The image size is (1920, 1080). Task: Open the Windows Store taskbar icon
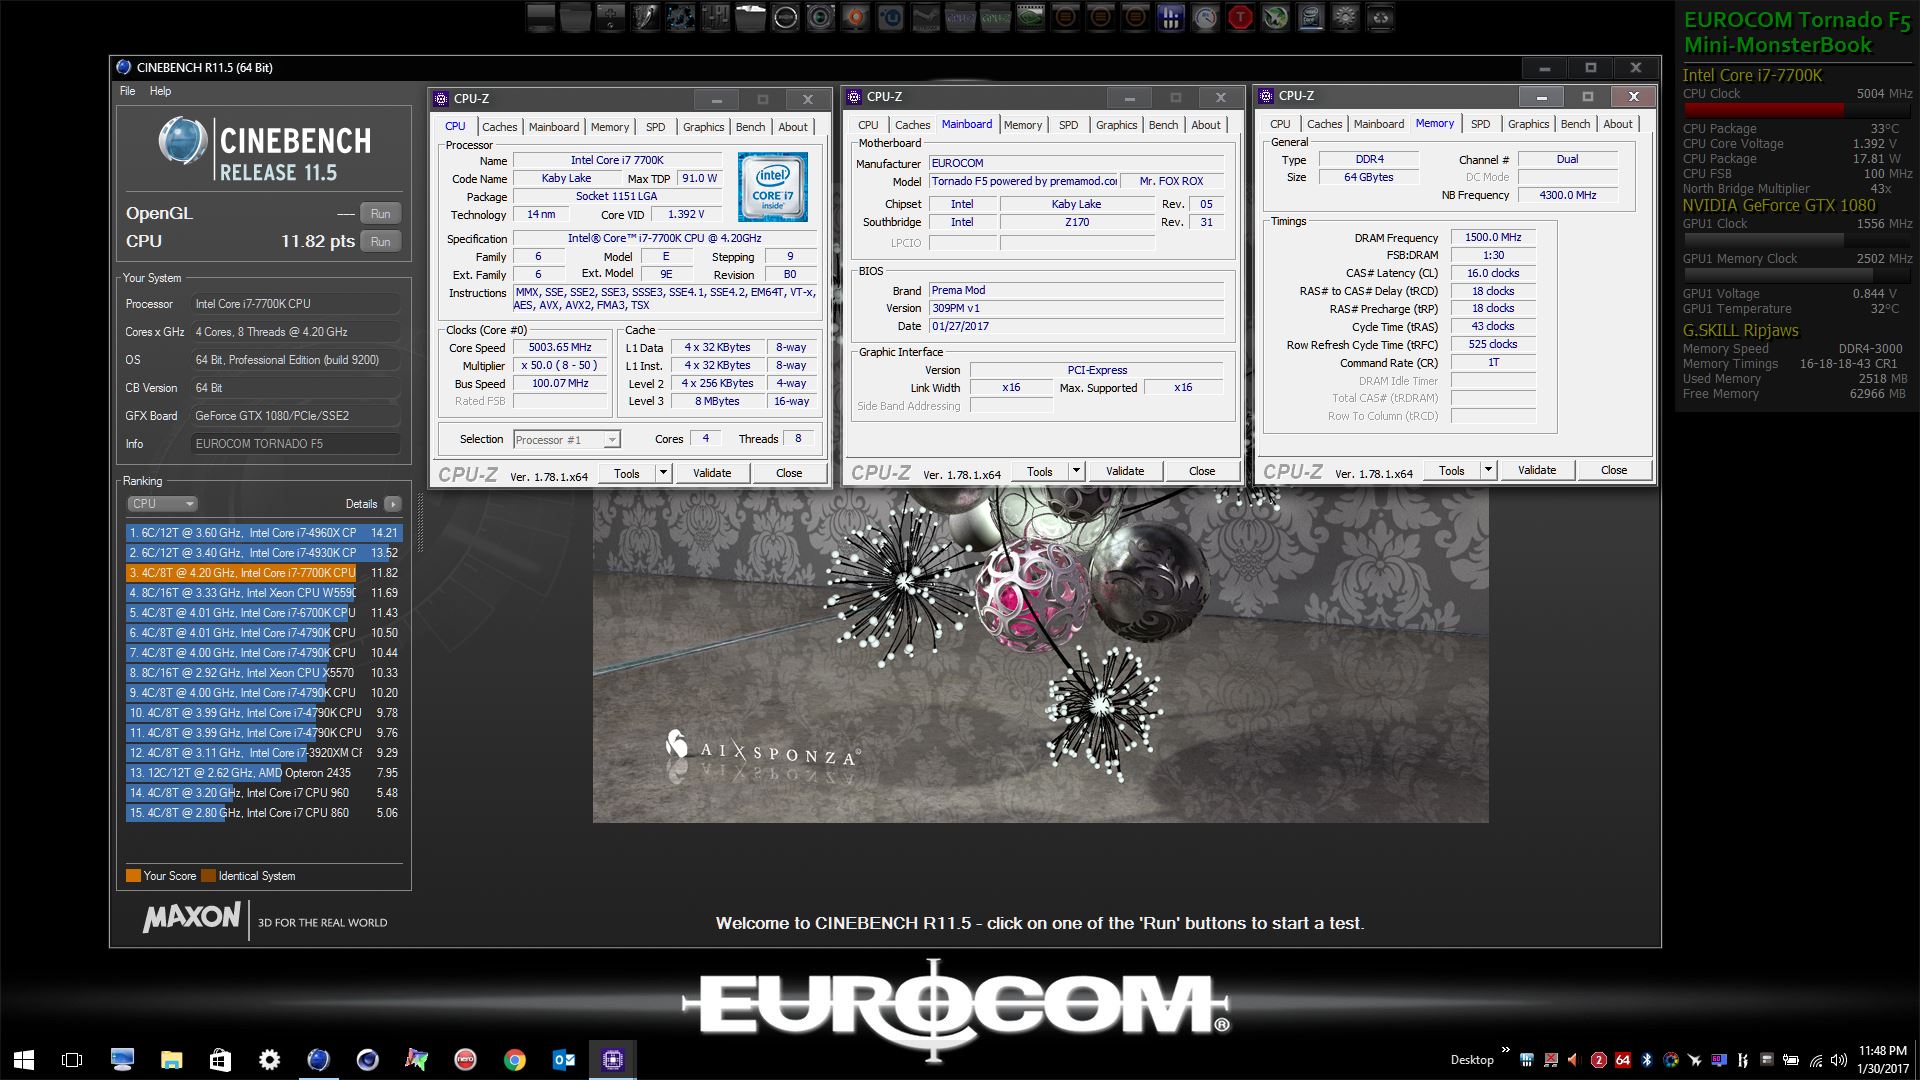[x=220, y=1060]
